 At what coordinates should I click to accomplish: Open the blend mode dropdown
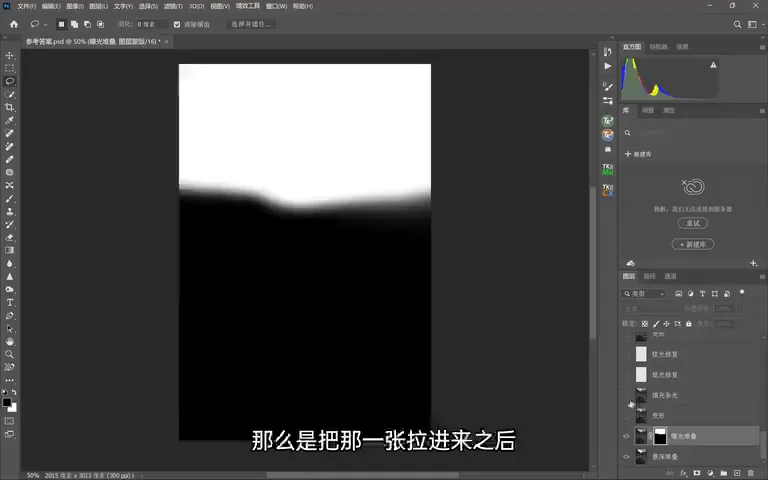coord(650,309)
